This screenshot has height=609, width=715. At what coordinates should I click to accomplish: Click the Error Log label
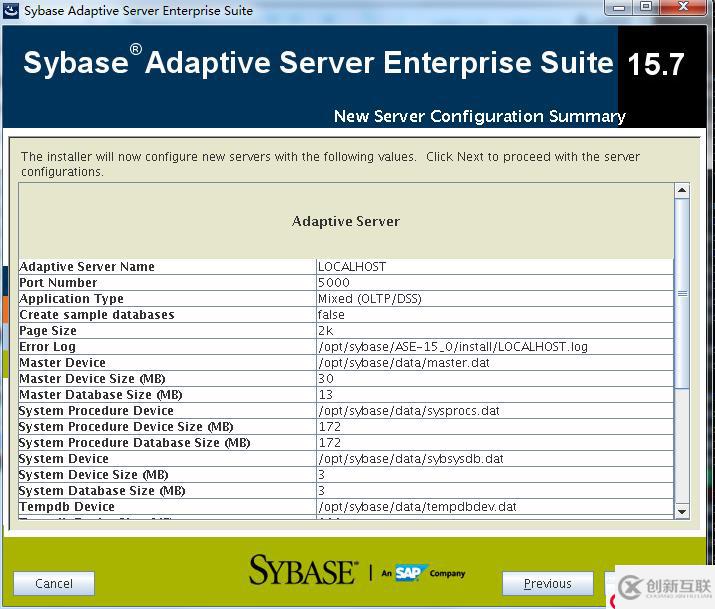47,346
